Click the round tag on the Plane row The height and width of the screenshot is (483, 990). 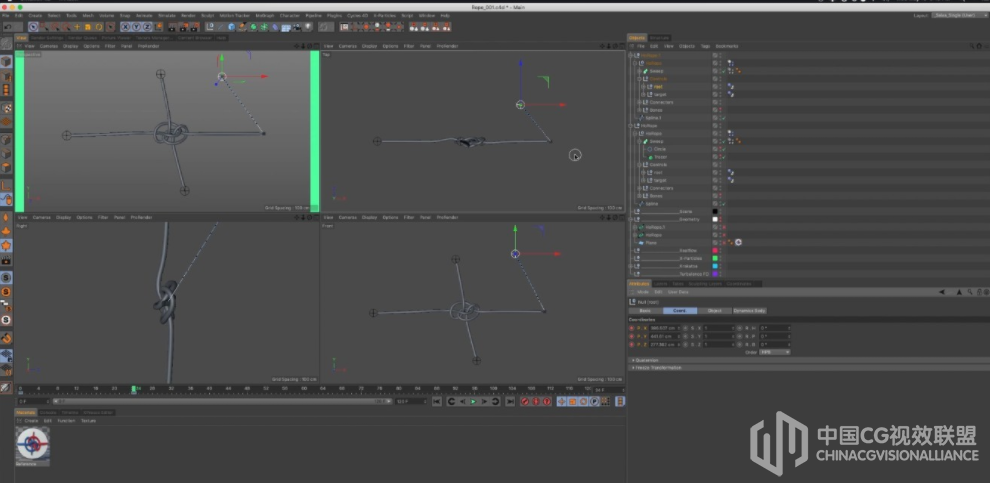pos(738,242)
